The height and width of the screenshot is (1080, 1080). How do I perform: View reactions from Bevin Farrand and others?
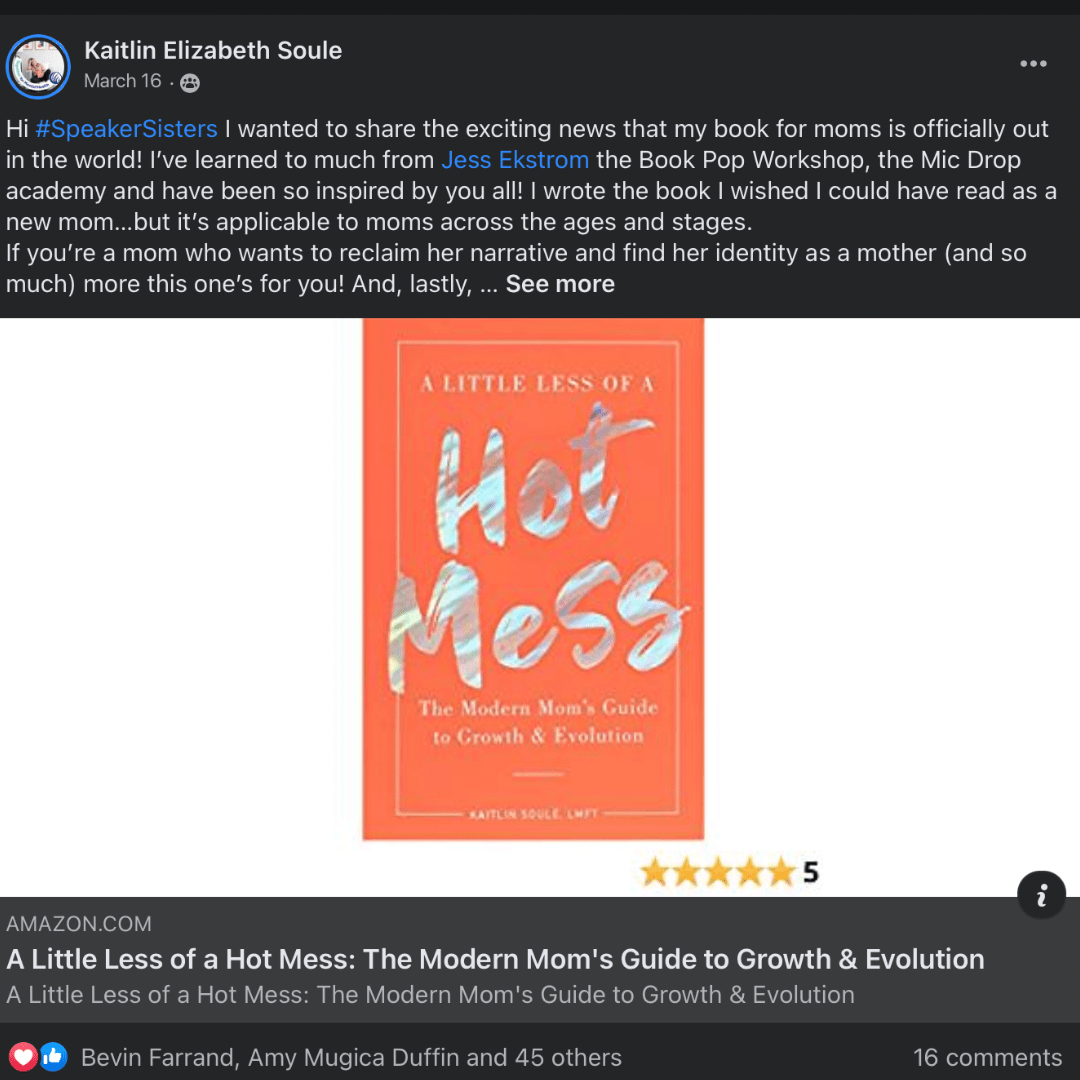(x=351, y=1057)
